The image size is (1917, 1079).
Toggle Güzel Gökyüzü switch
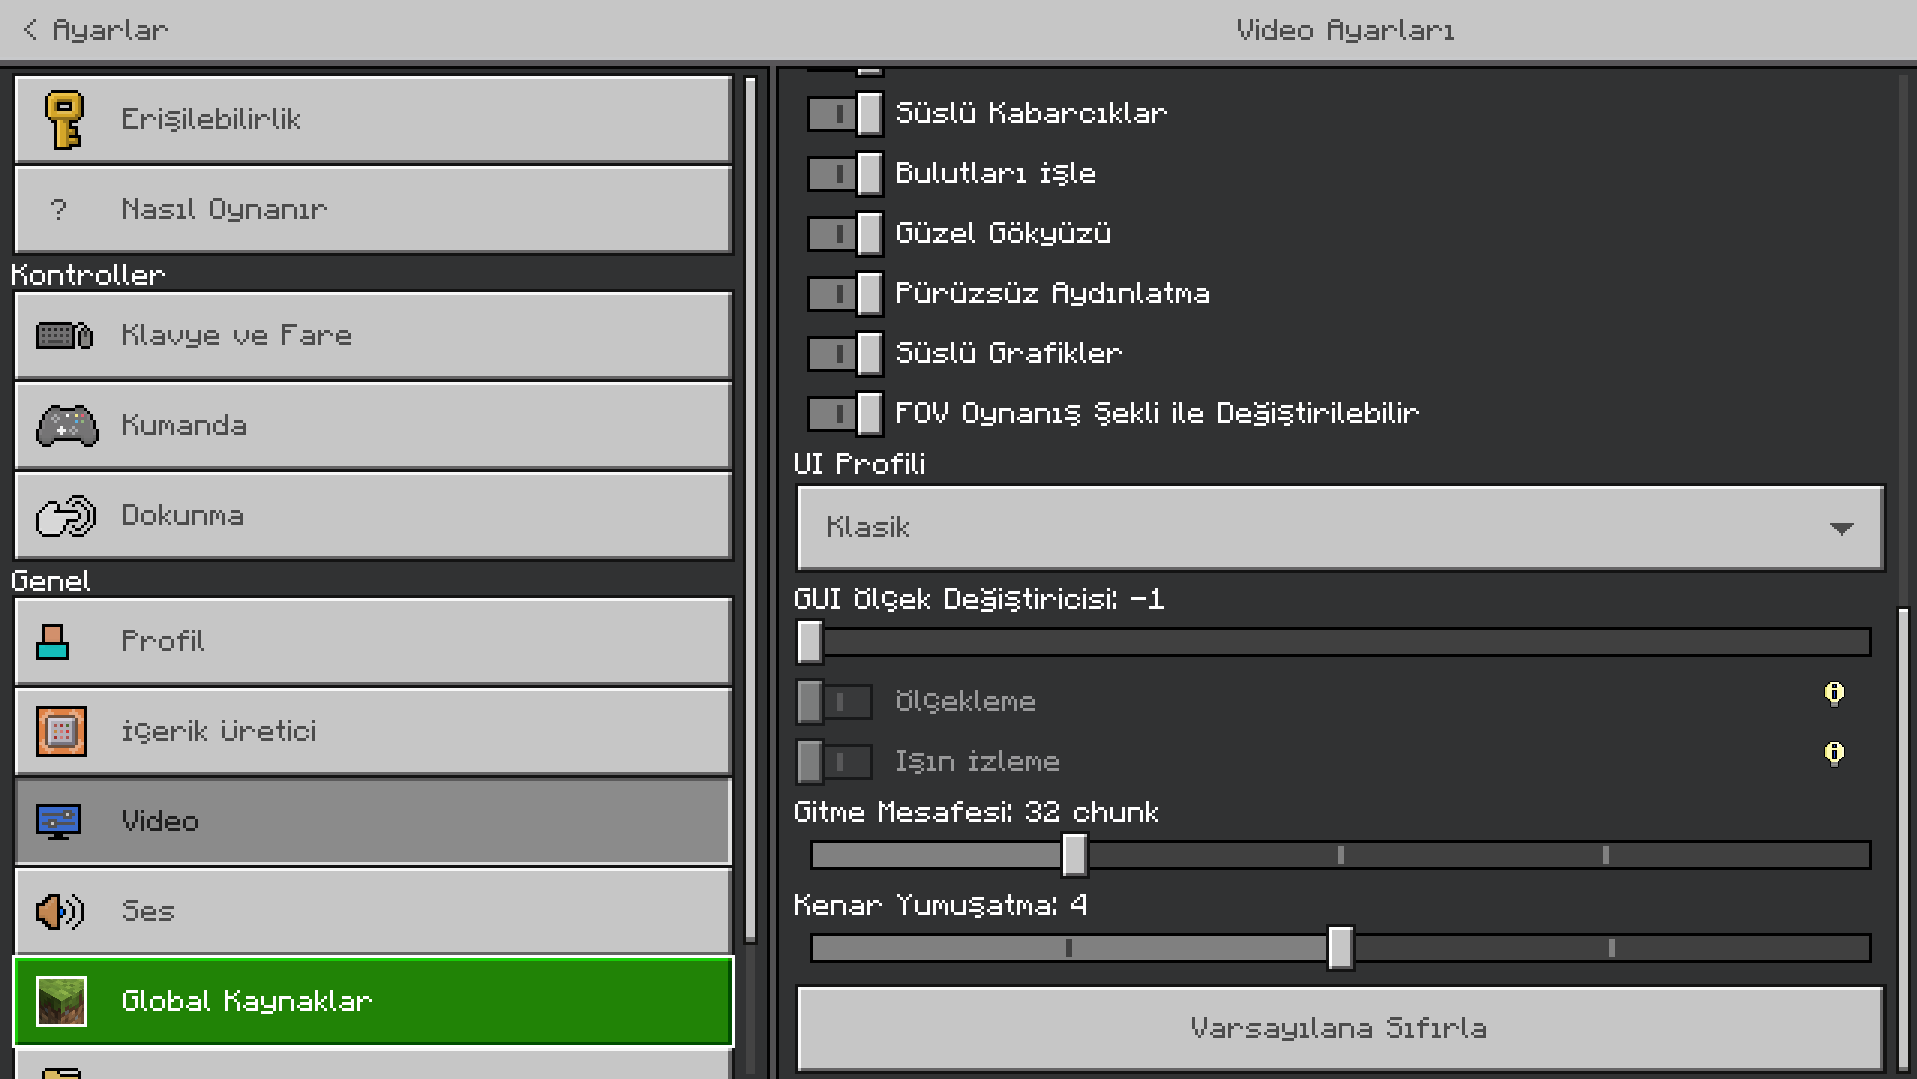tap(845, 234)
